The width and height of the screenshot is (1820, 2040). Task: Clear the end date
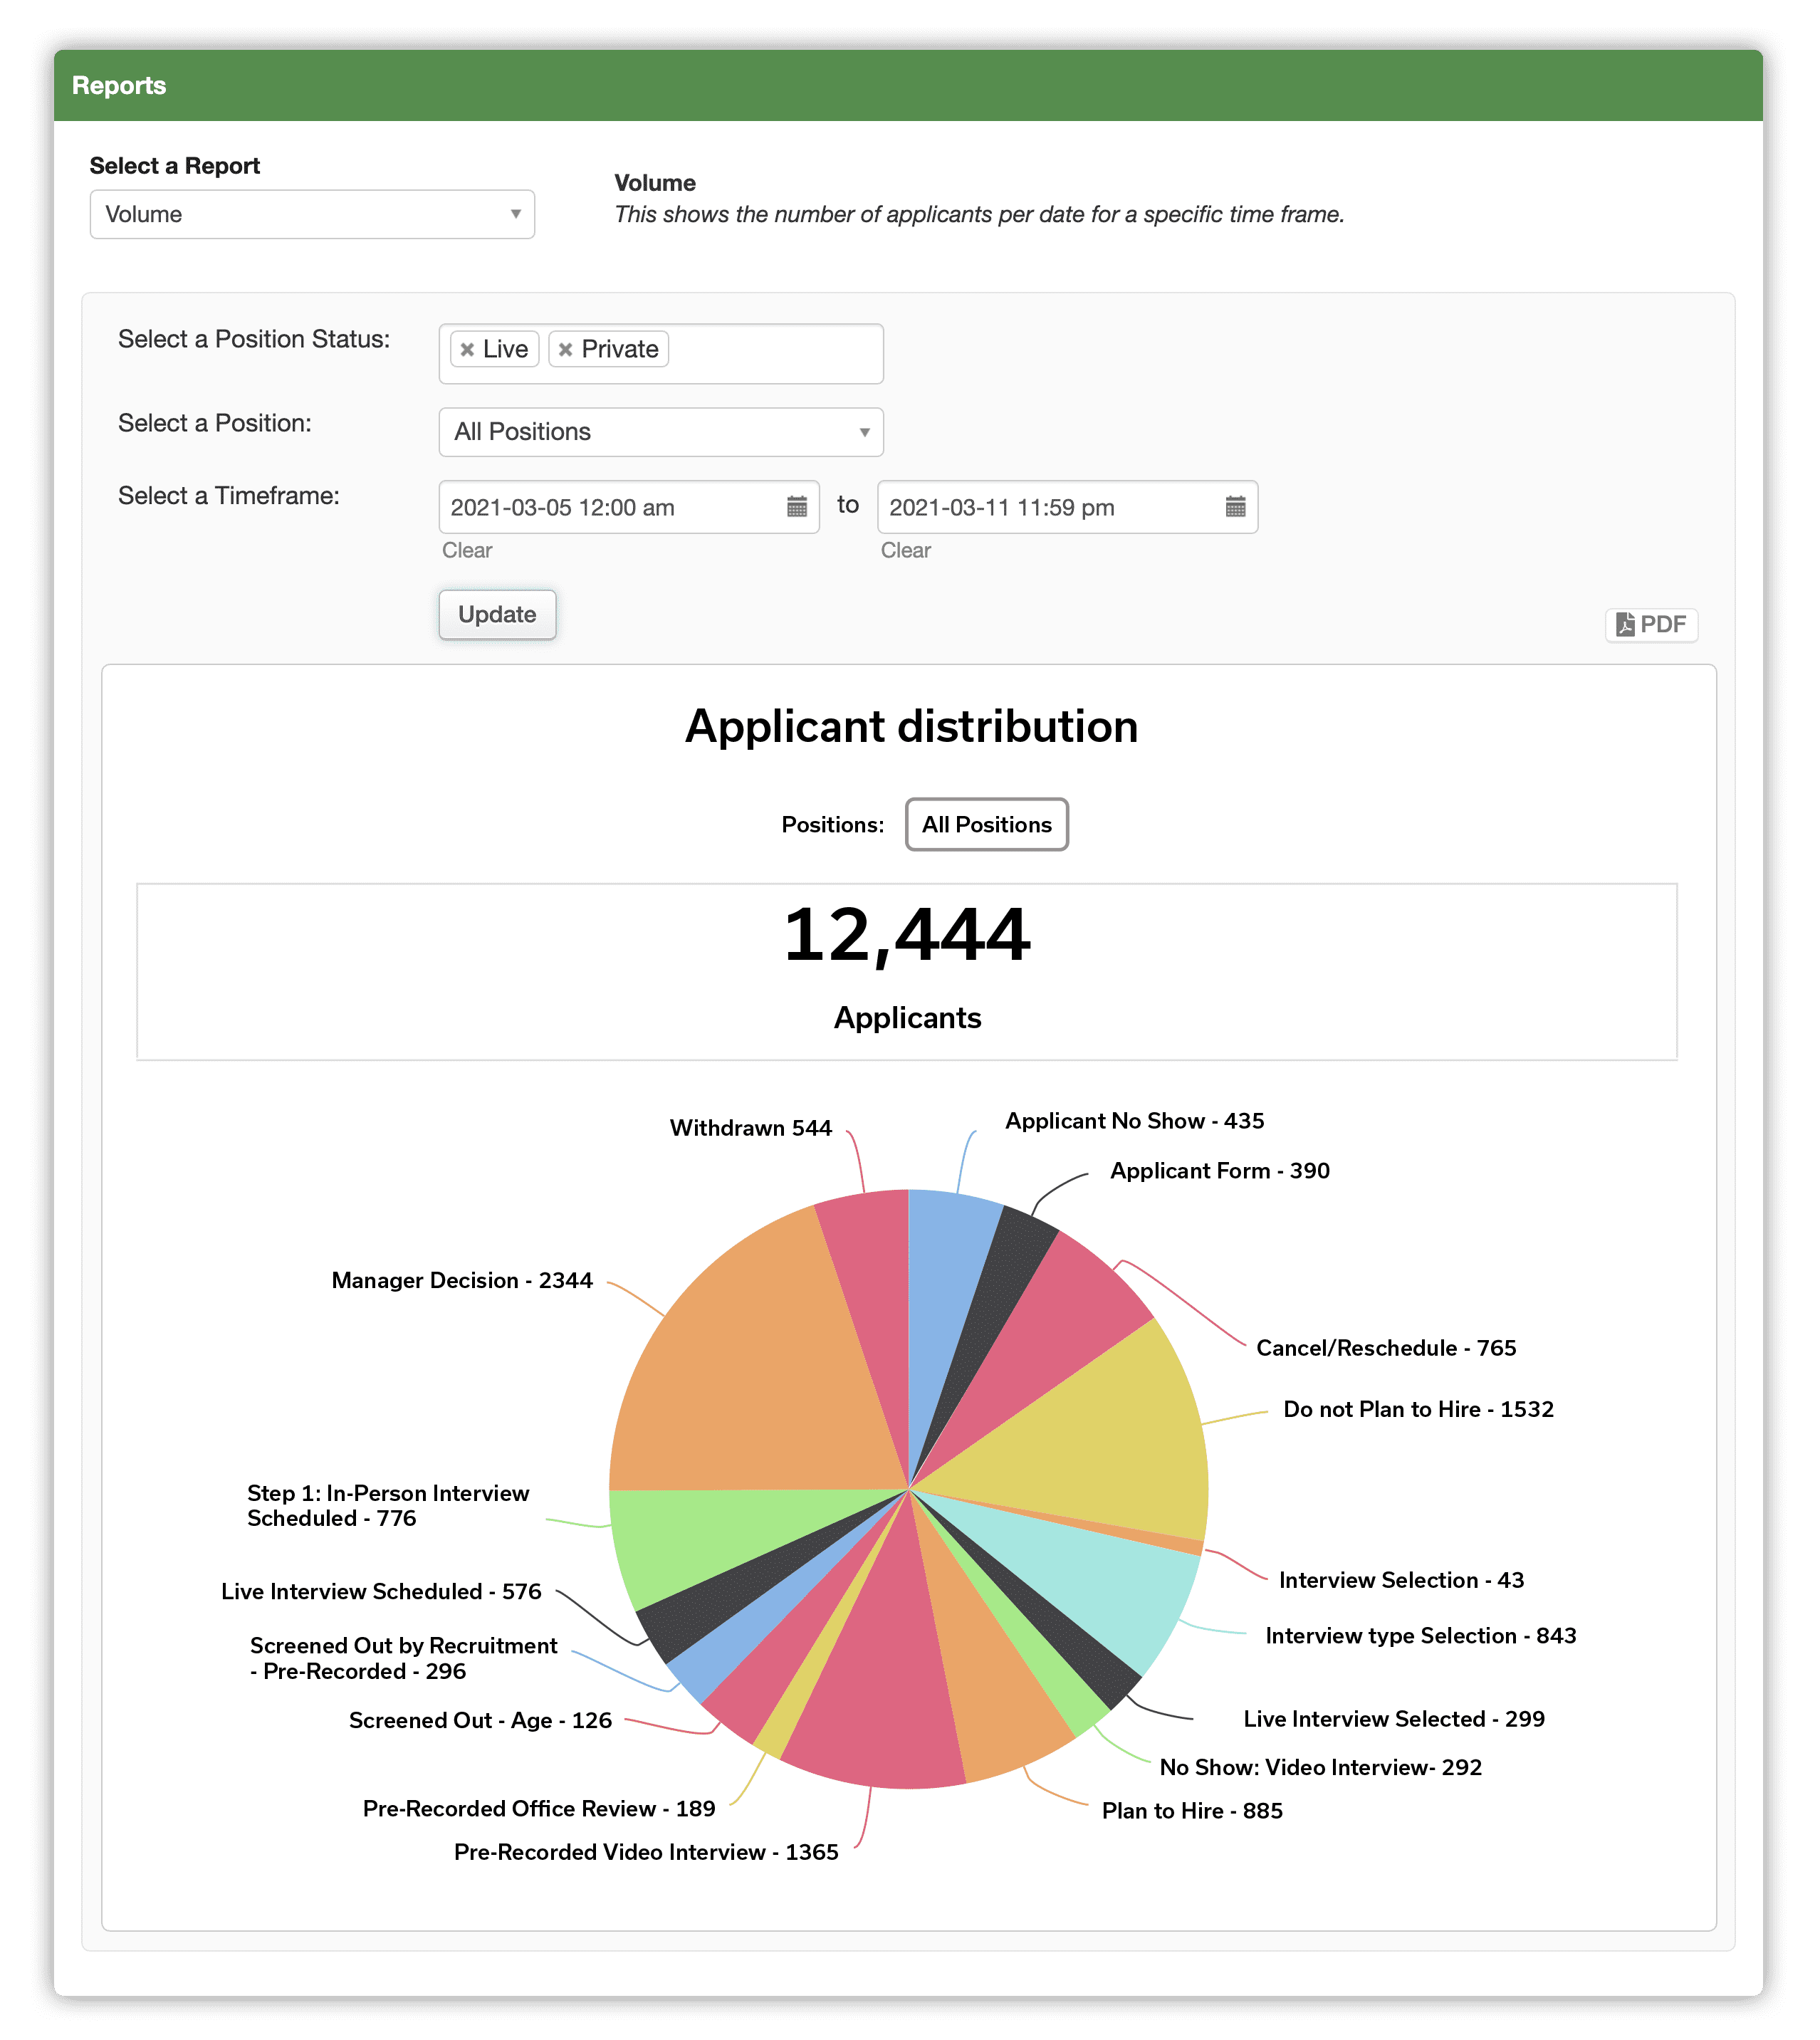(906, 550)
